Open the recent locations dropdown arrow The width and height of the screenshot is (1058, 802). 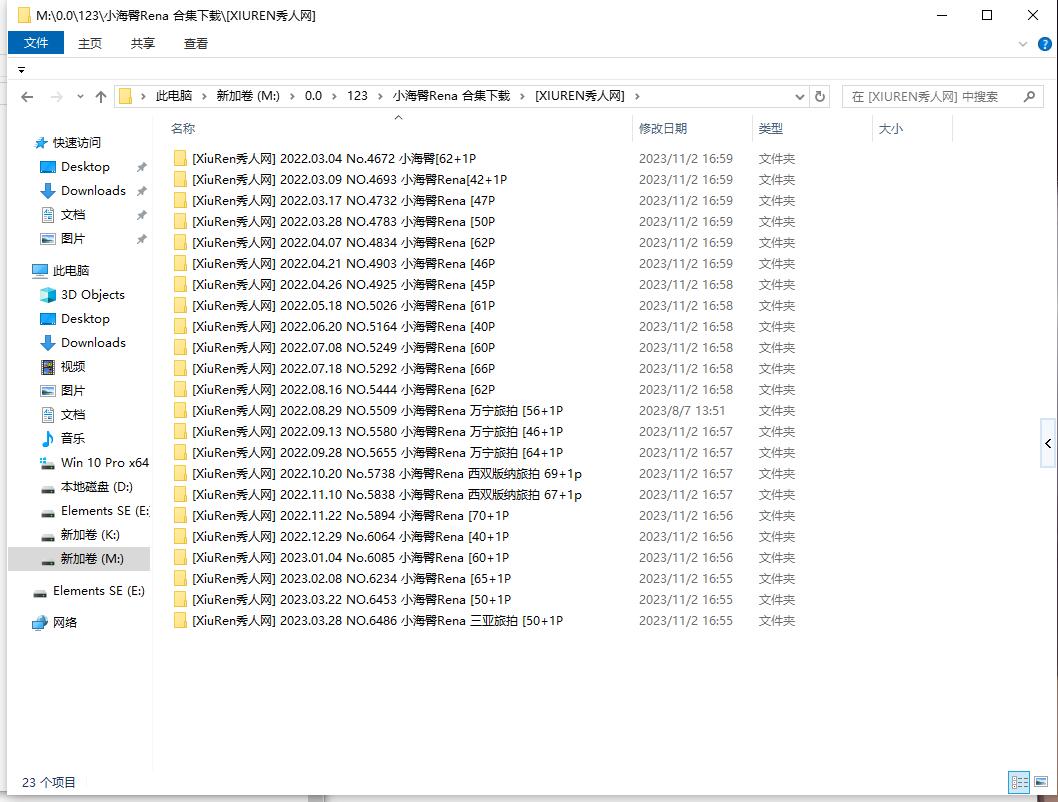point(79,97)
